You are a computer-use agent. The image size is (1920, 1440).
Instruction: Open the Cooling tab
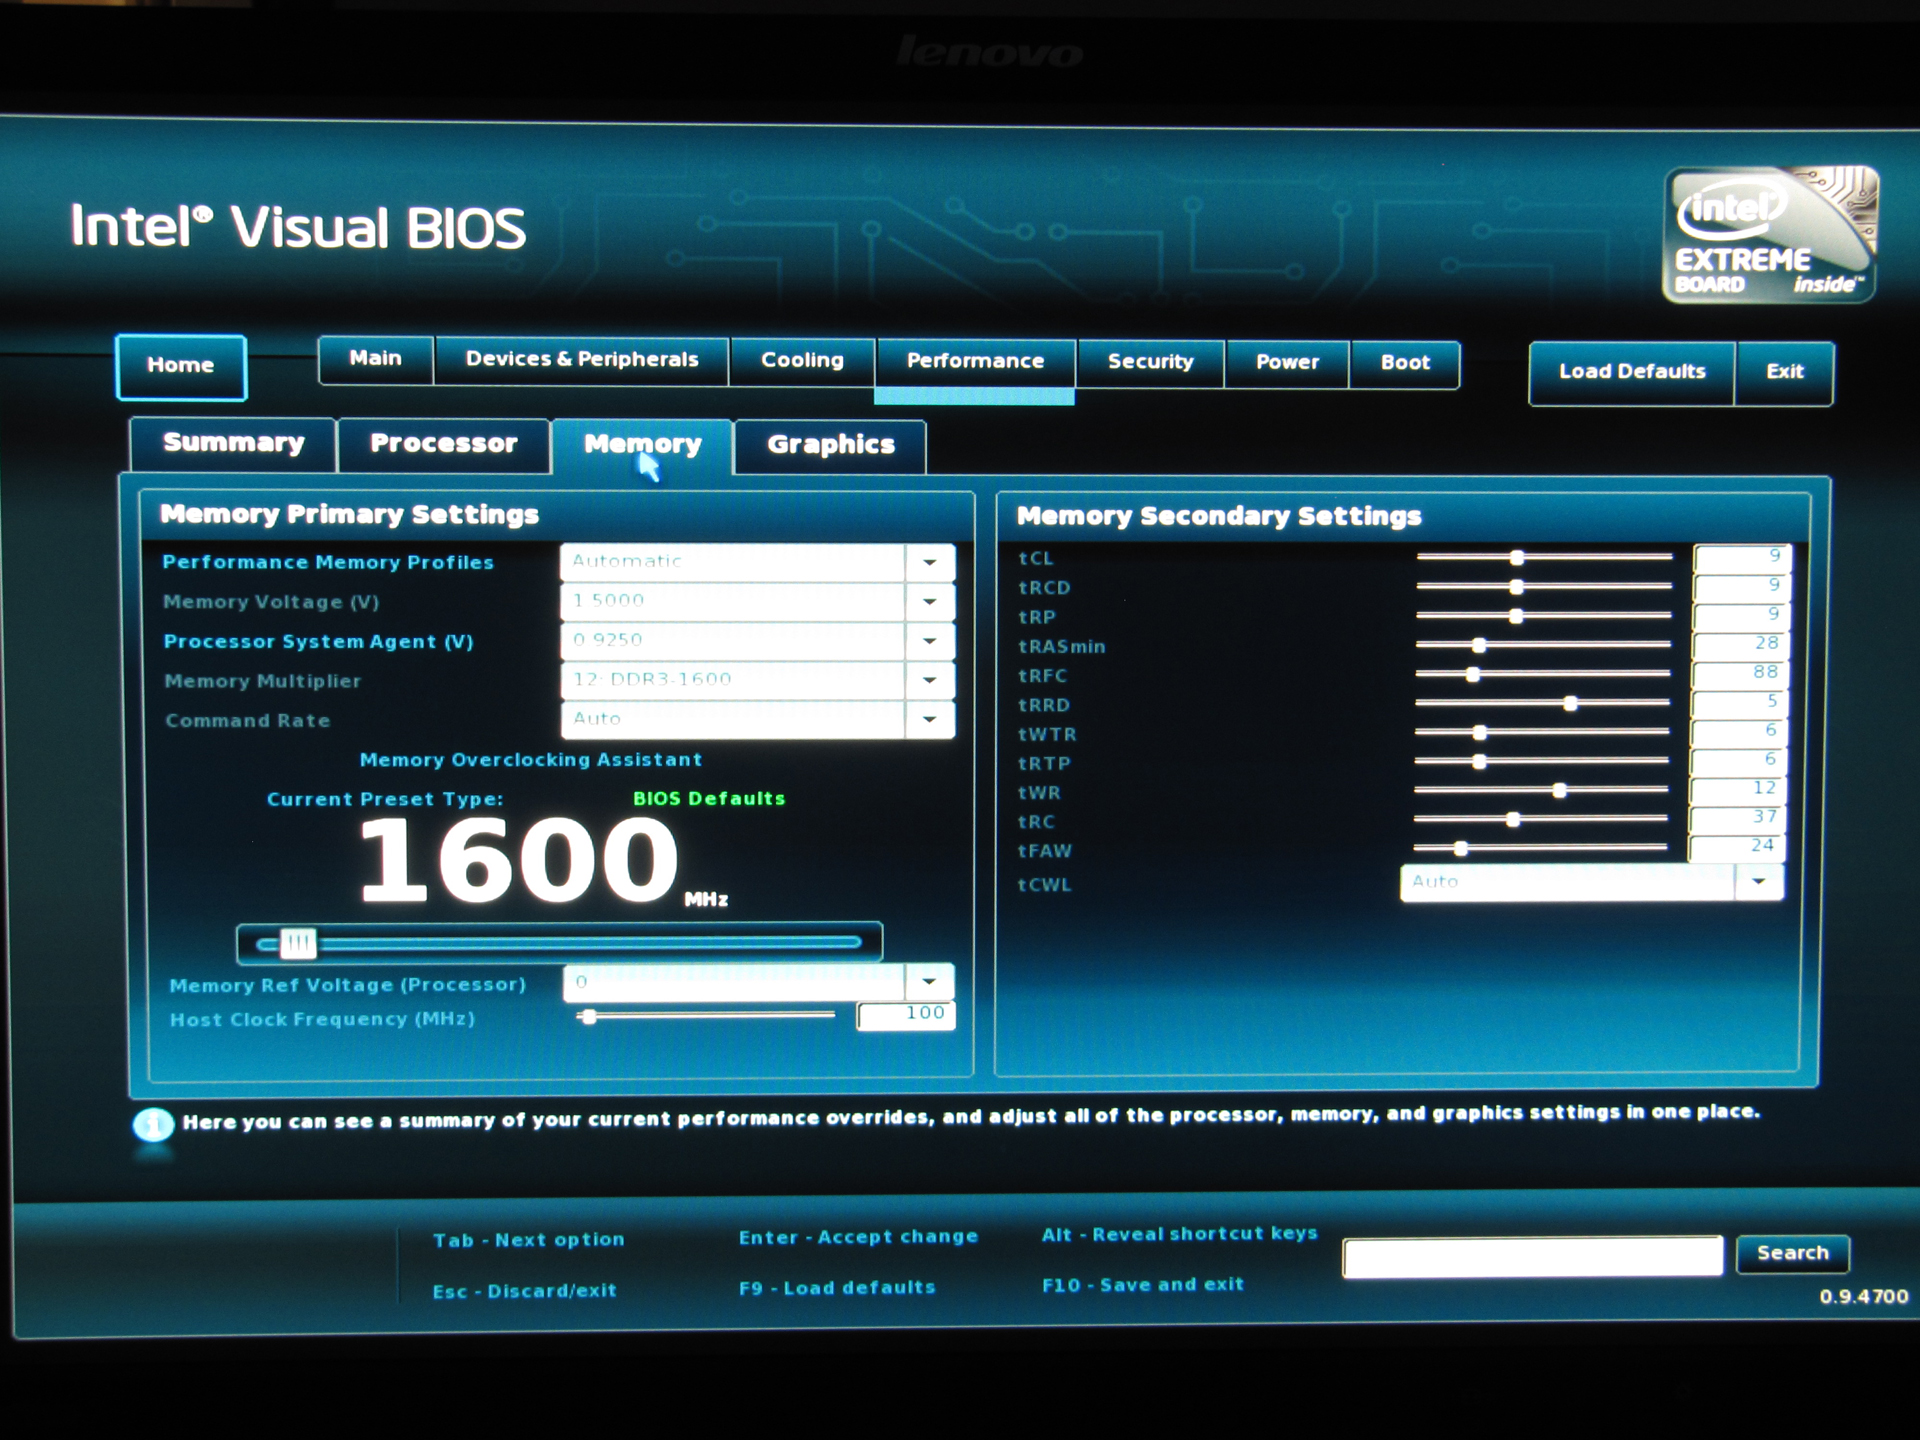tap(802, 361)
